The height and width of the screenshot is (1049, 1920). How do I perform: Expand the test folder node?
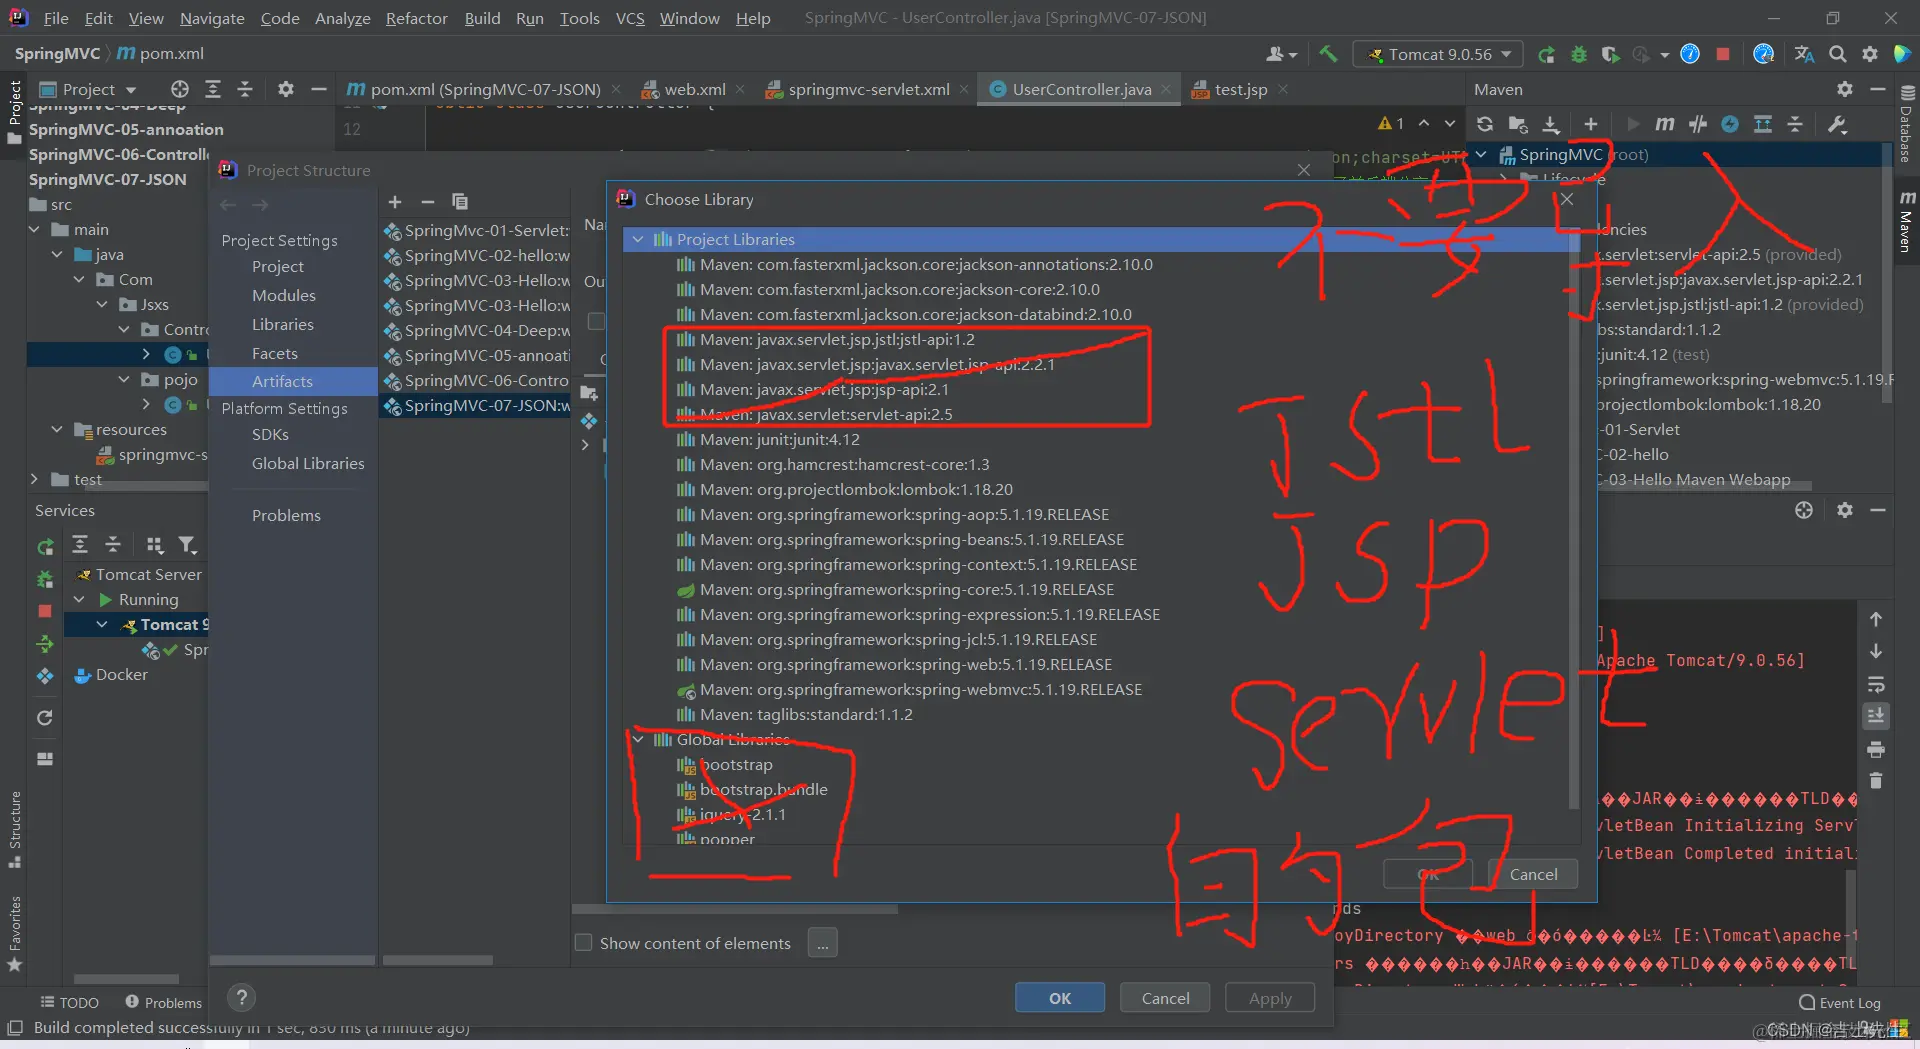[x=35, y=479]
